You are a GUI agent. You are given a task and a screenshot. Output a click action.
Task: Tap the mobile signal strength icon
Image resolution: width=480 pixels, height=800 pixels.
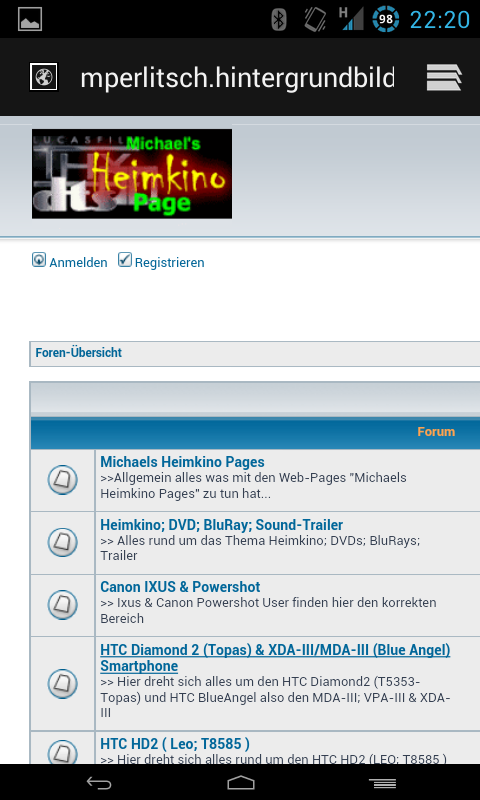coord(351,19)
